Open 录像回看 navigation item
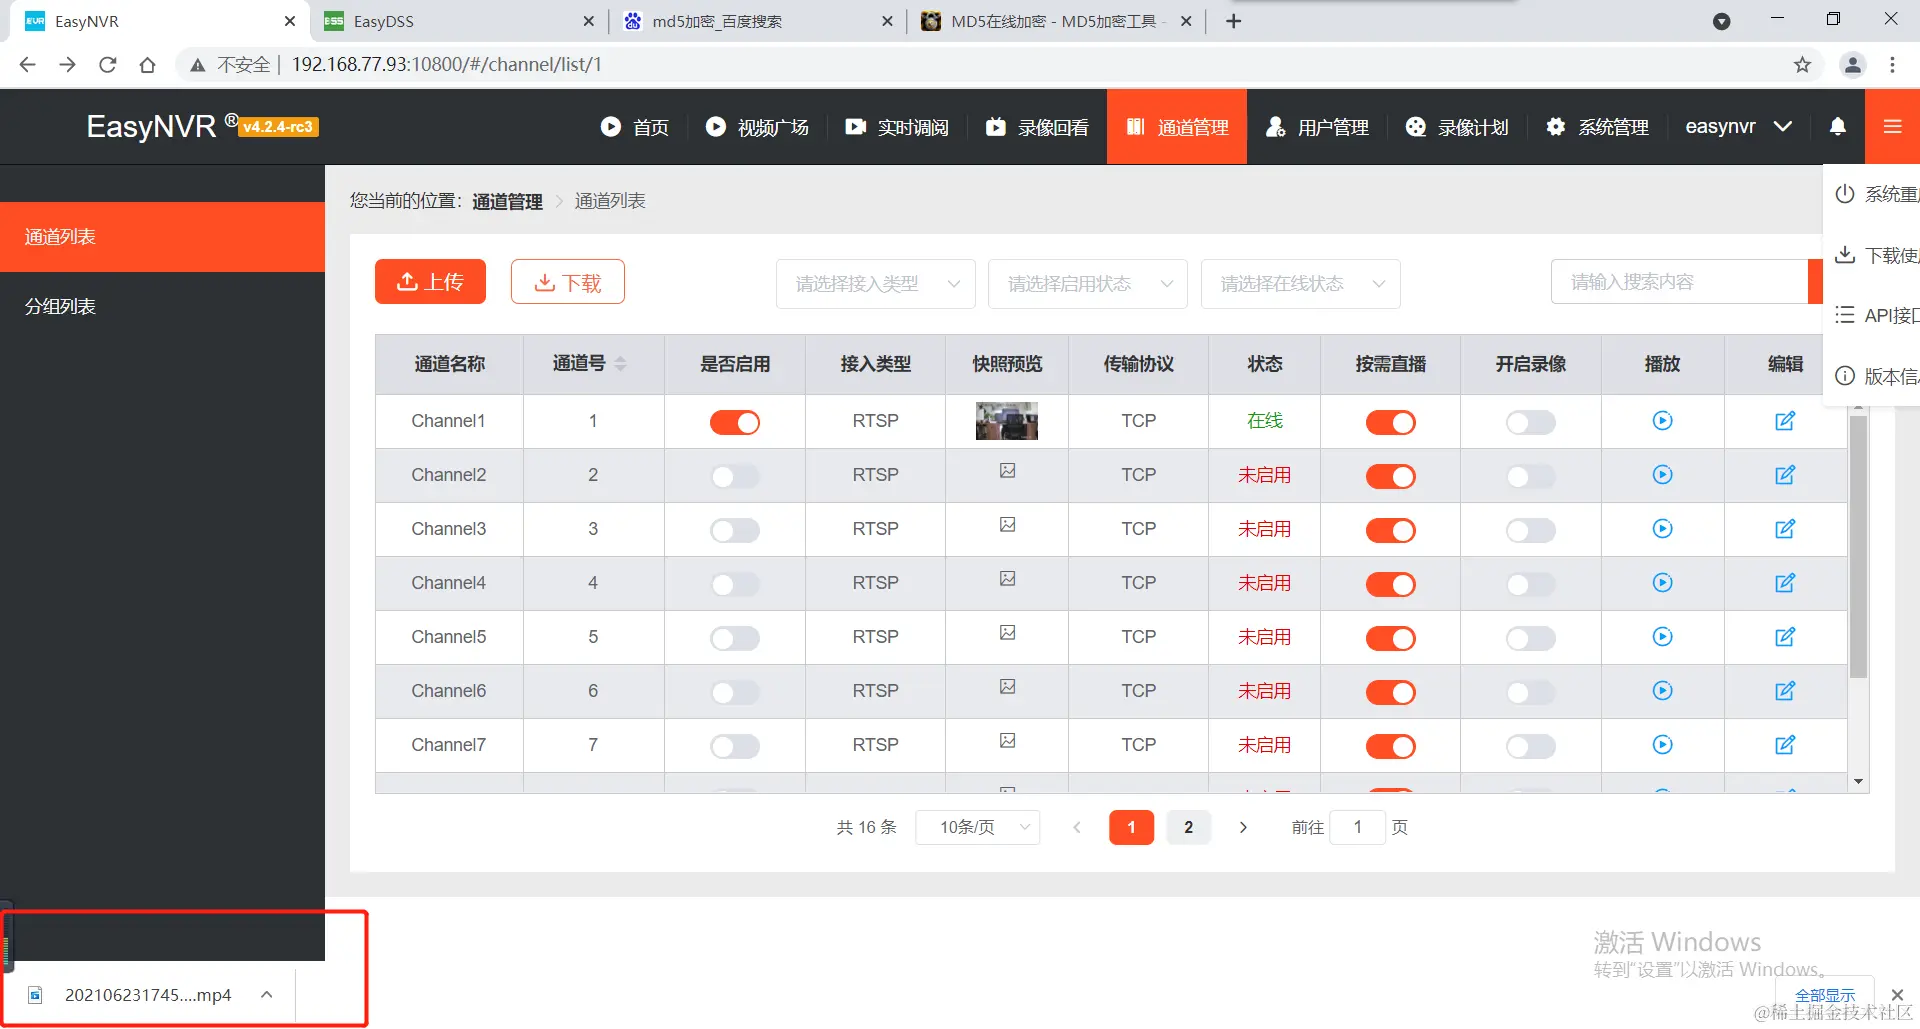1920x1029 pixels. (x=1037, y=127)
